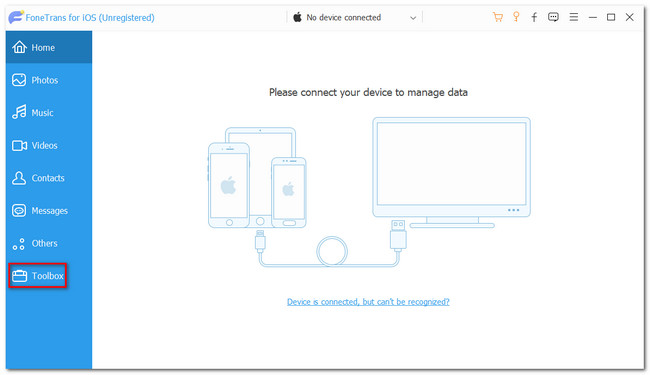
Task: Close the FoneTrans window
Action: pos(630,17)
